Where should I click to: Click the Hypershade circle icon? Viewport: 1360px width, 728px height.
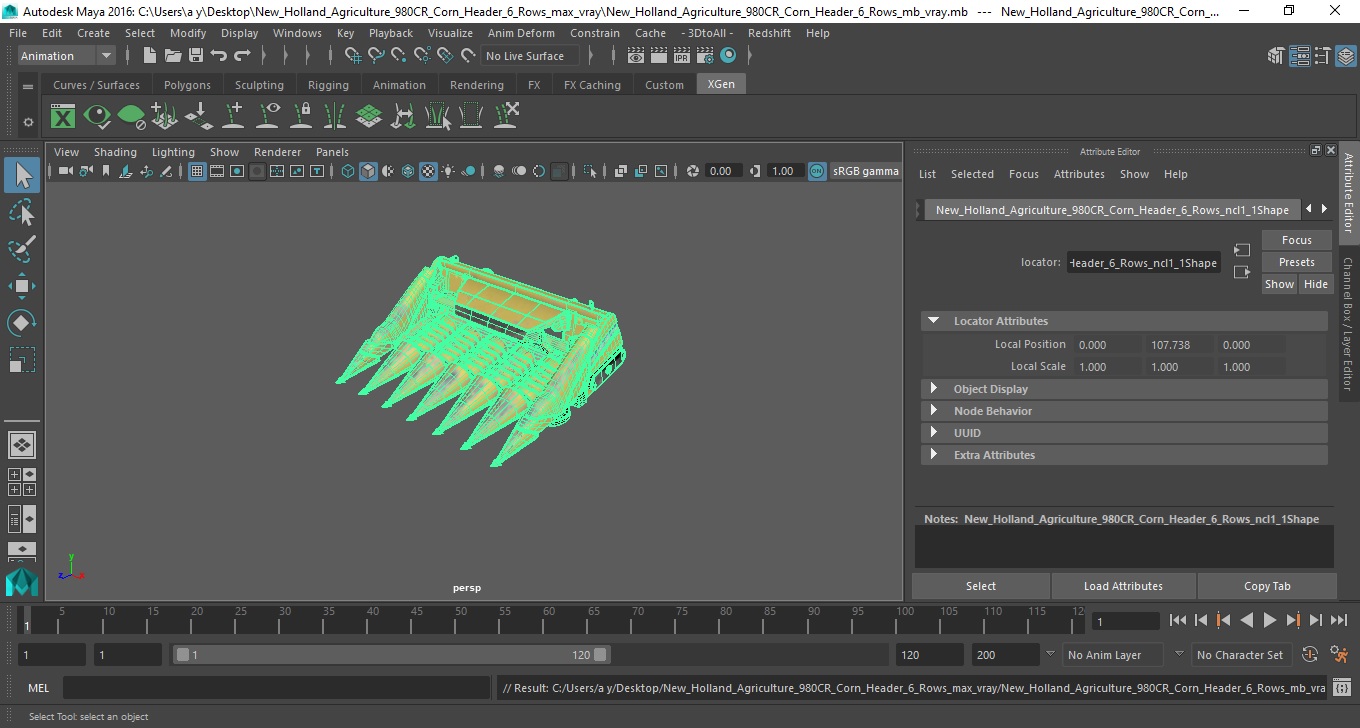pos(728,56)
